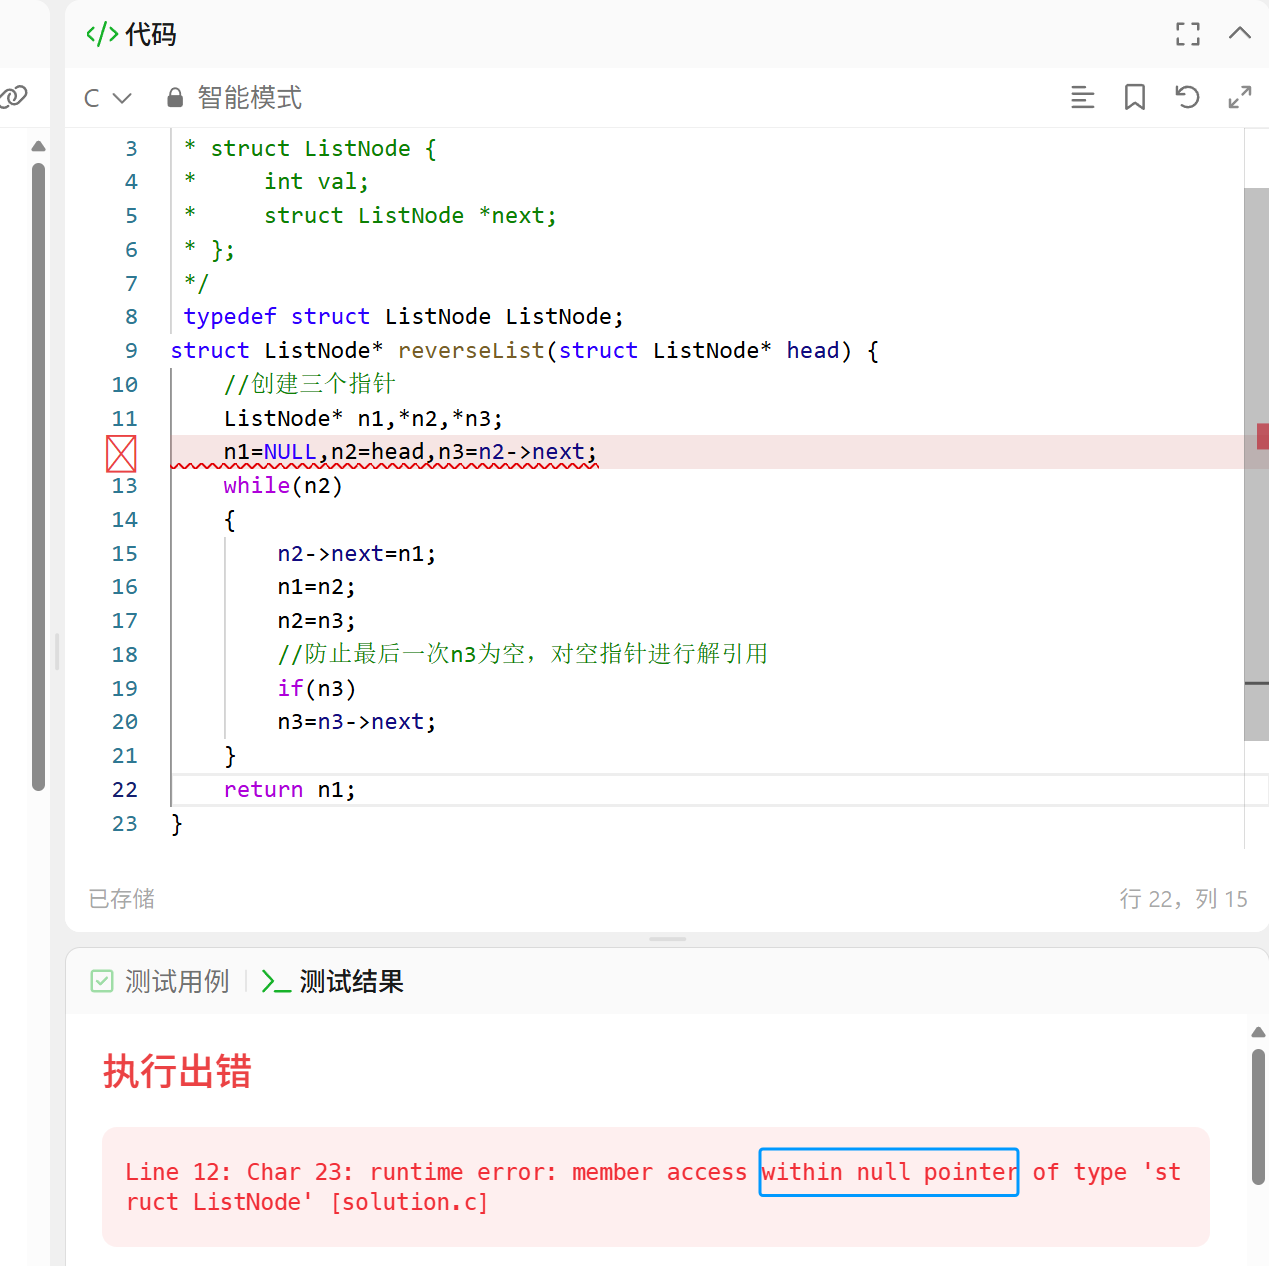
Task: Click the red error marker on line 12
Action: [x=121, y=454]
